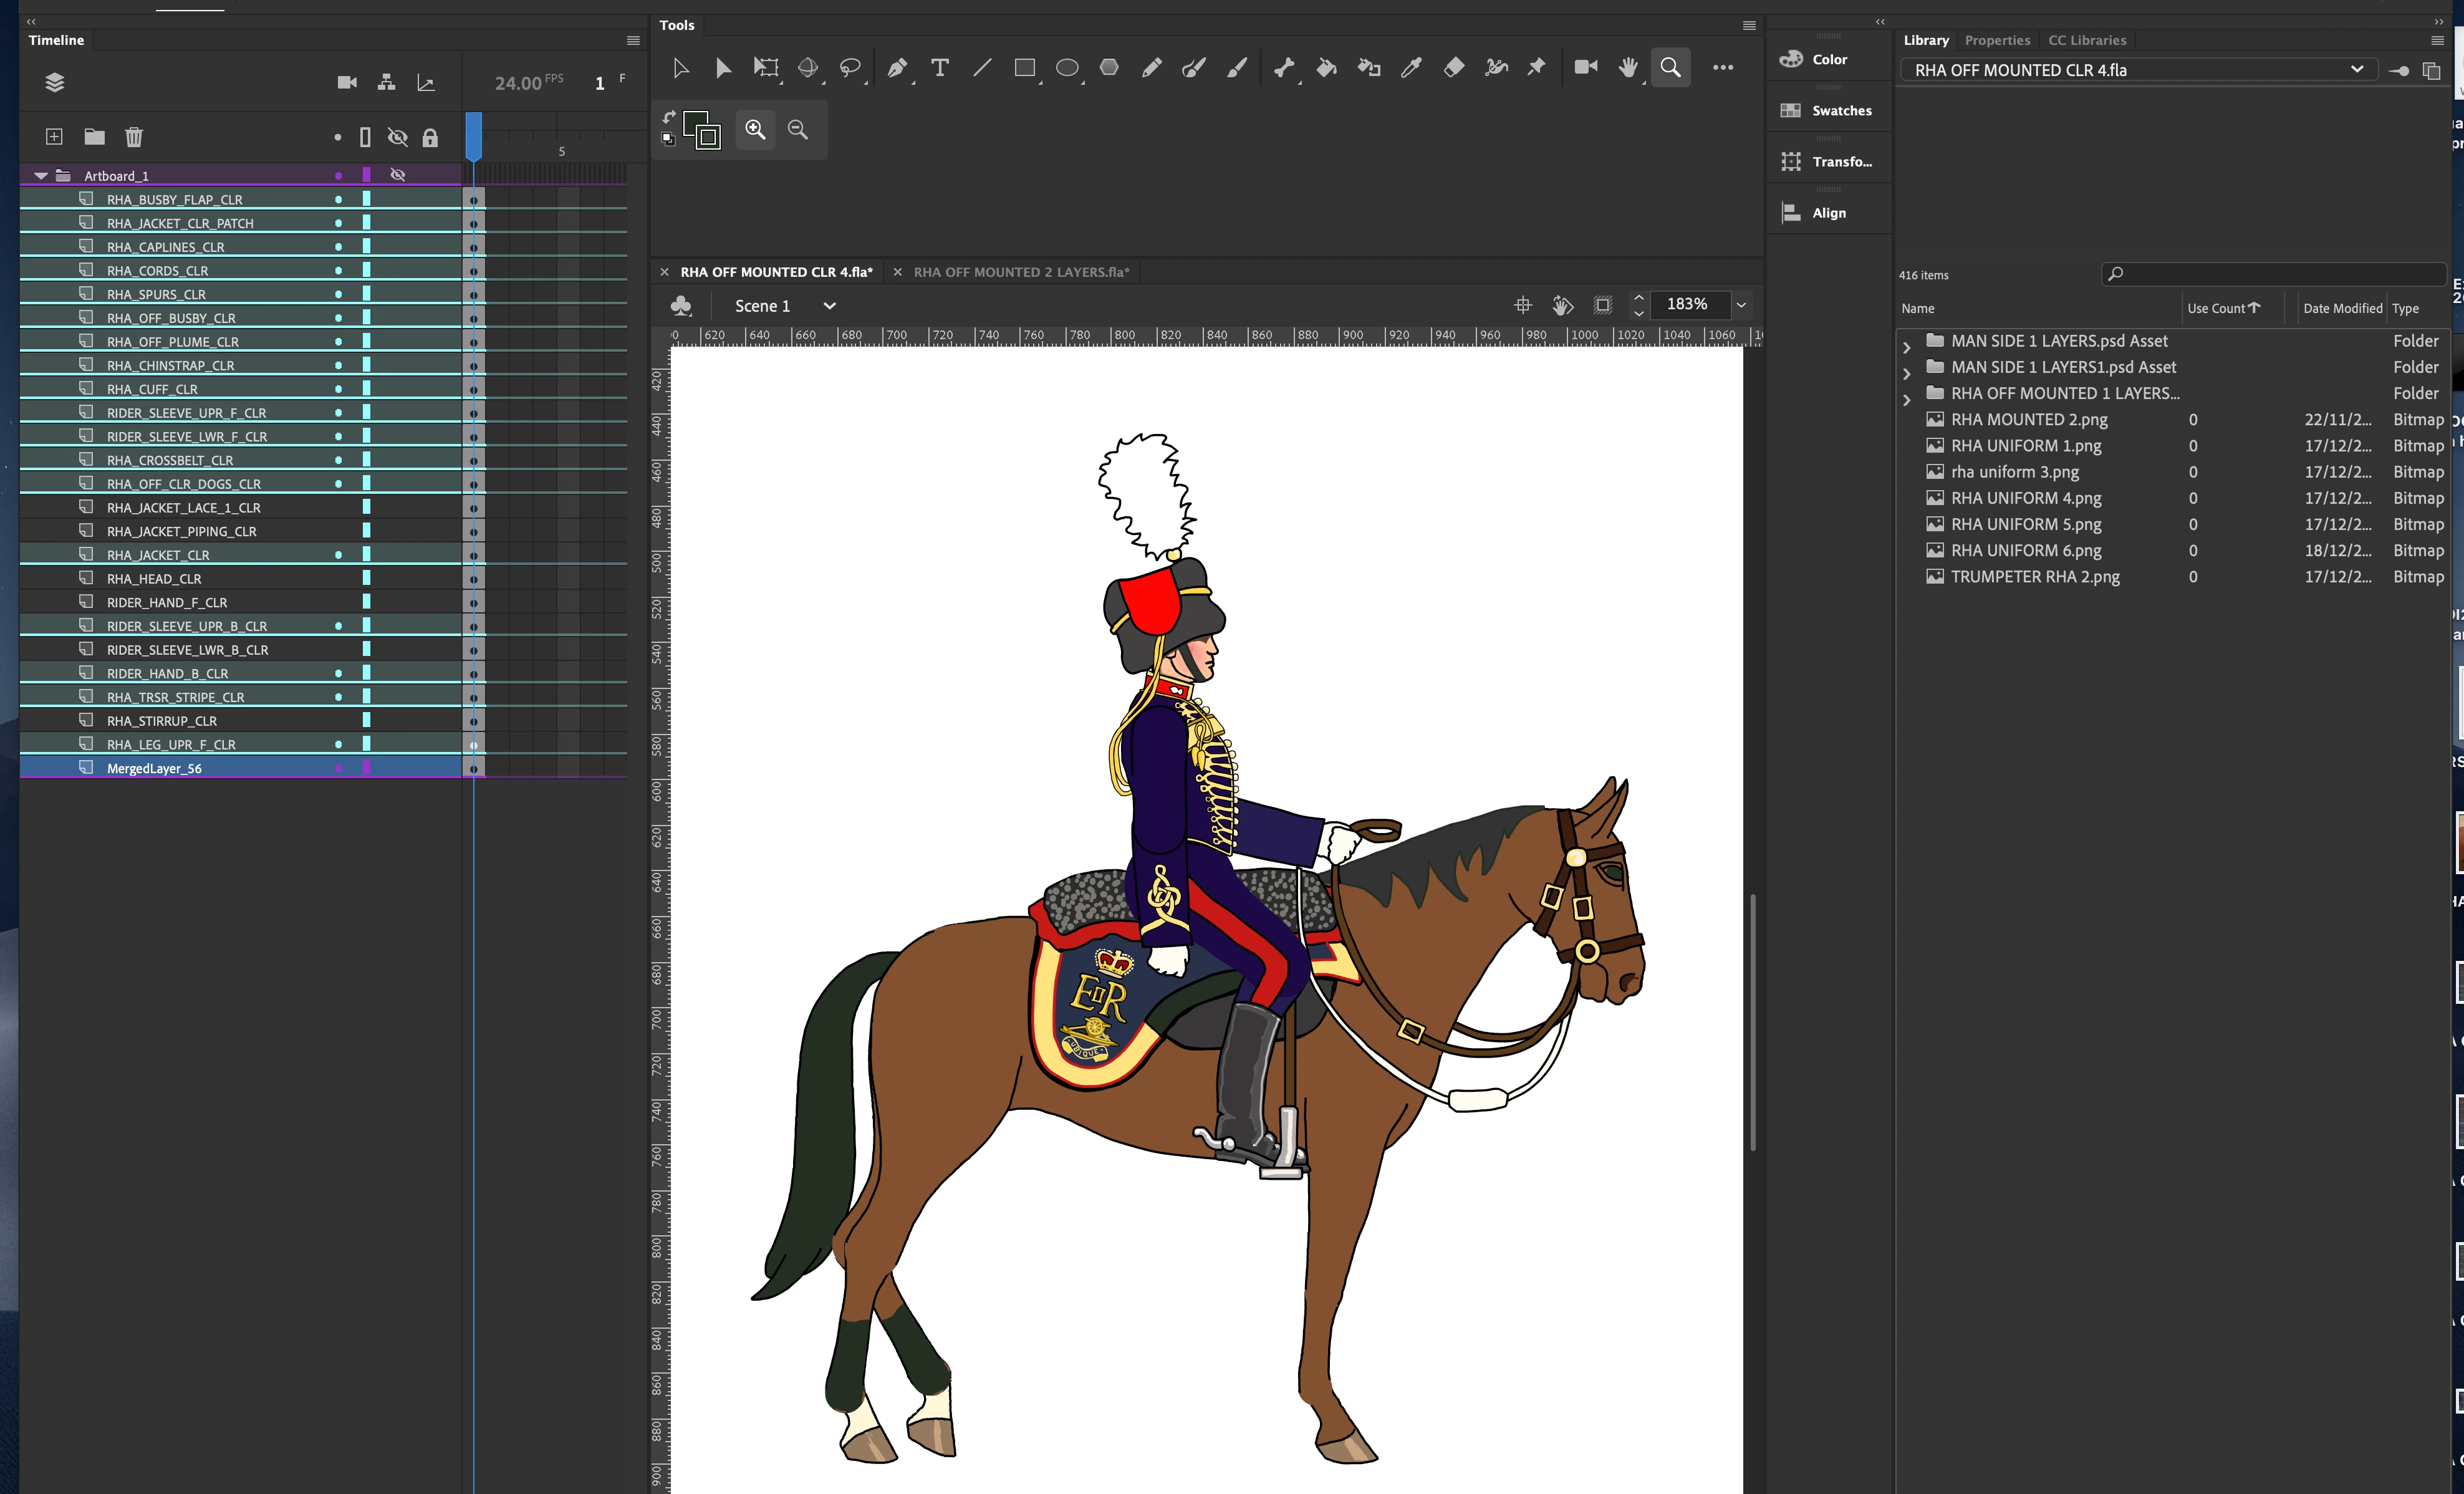Select the Pen tool in Tools panel
2464x1494 pixels.
click(x=897, y=68)
